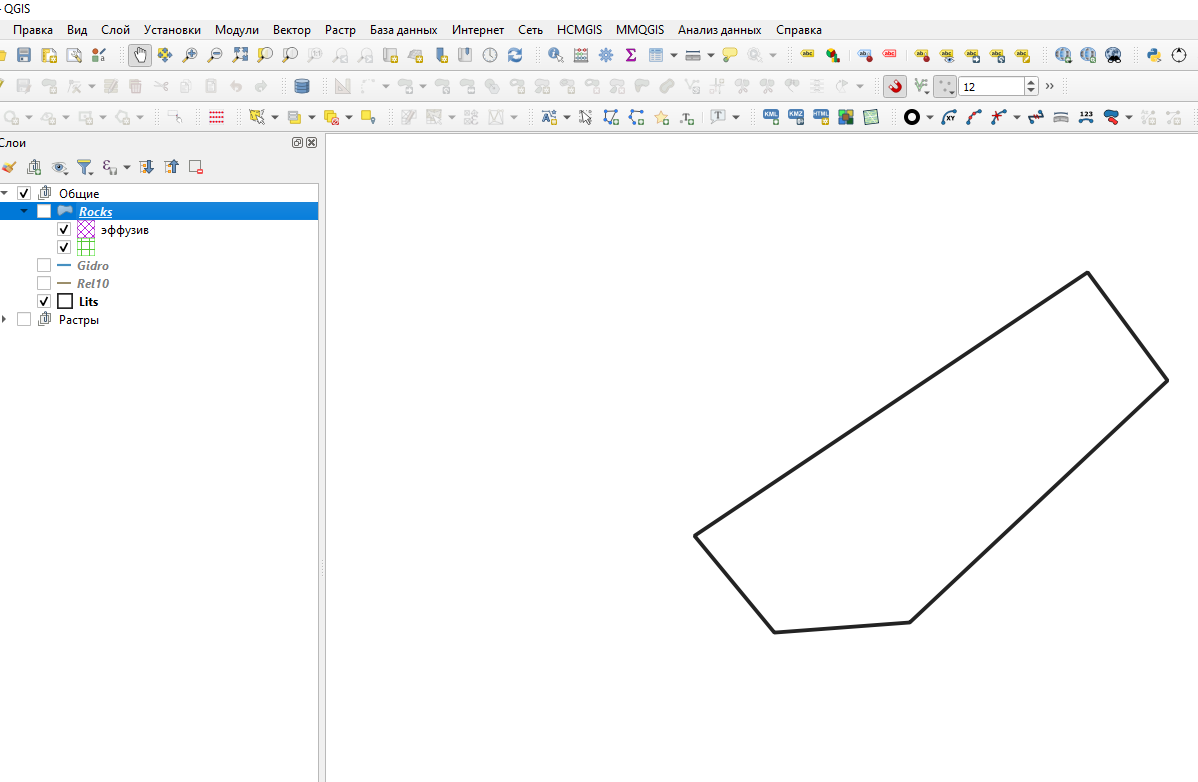Collapse the Rocks layer legend
This screenshot has width=1198, height=782.
pos(24,212)
